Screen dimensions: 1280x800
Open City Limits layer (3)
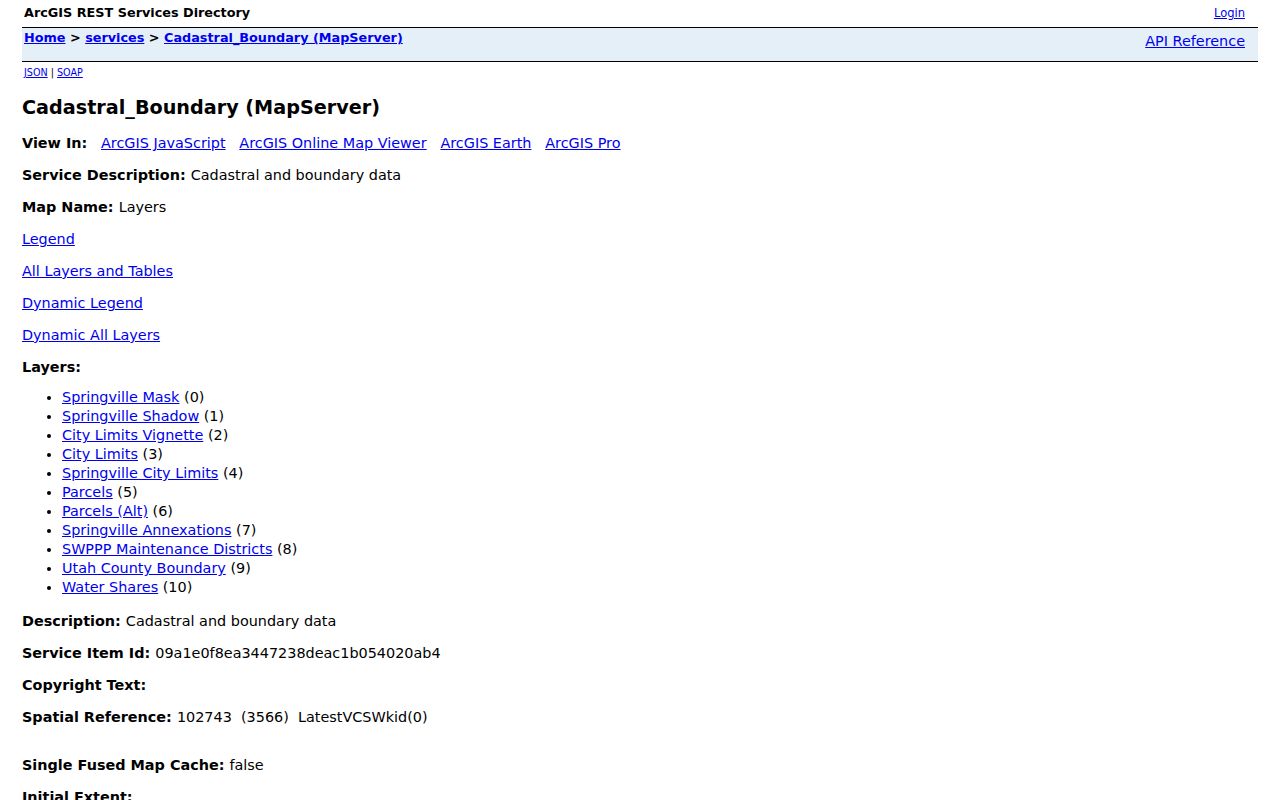[100, 454]
